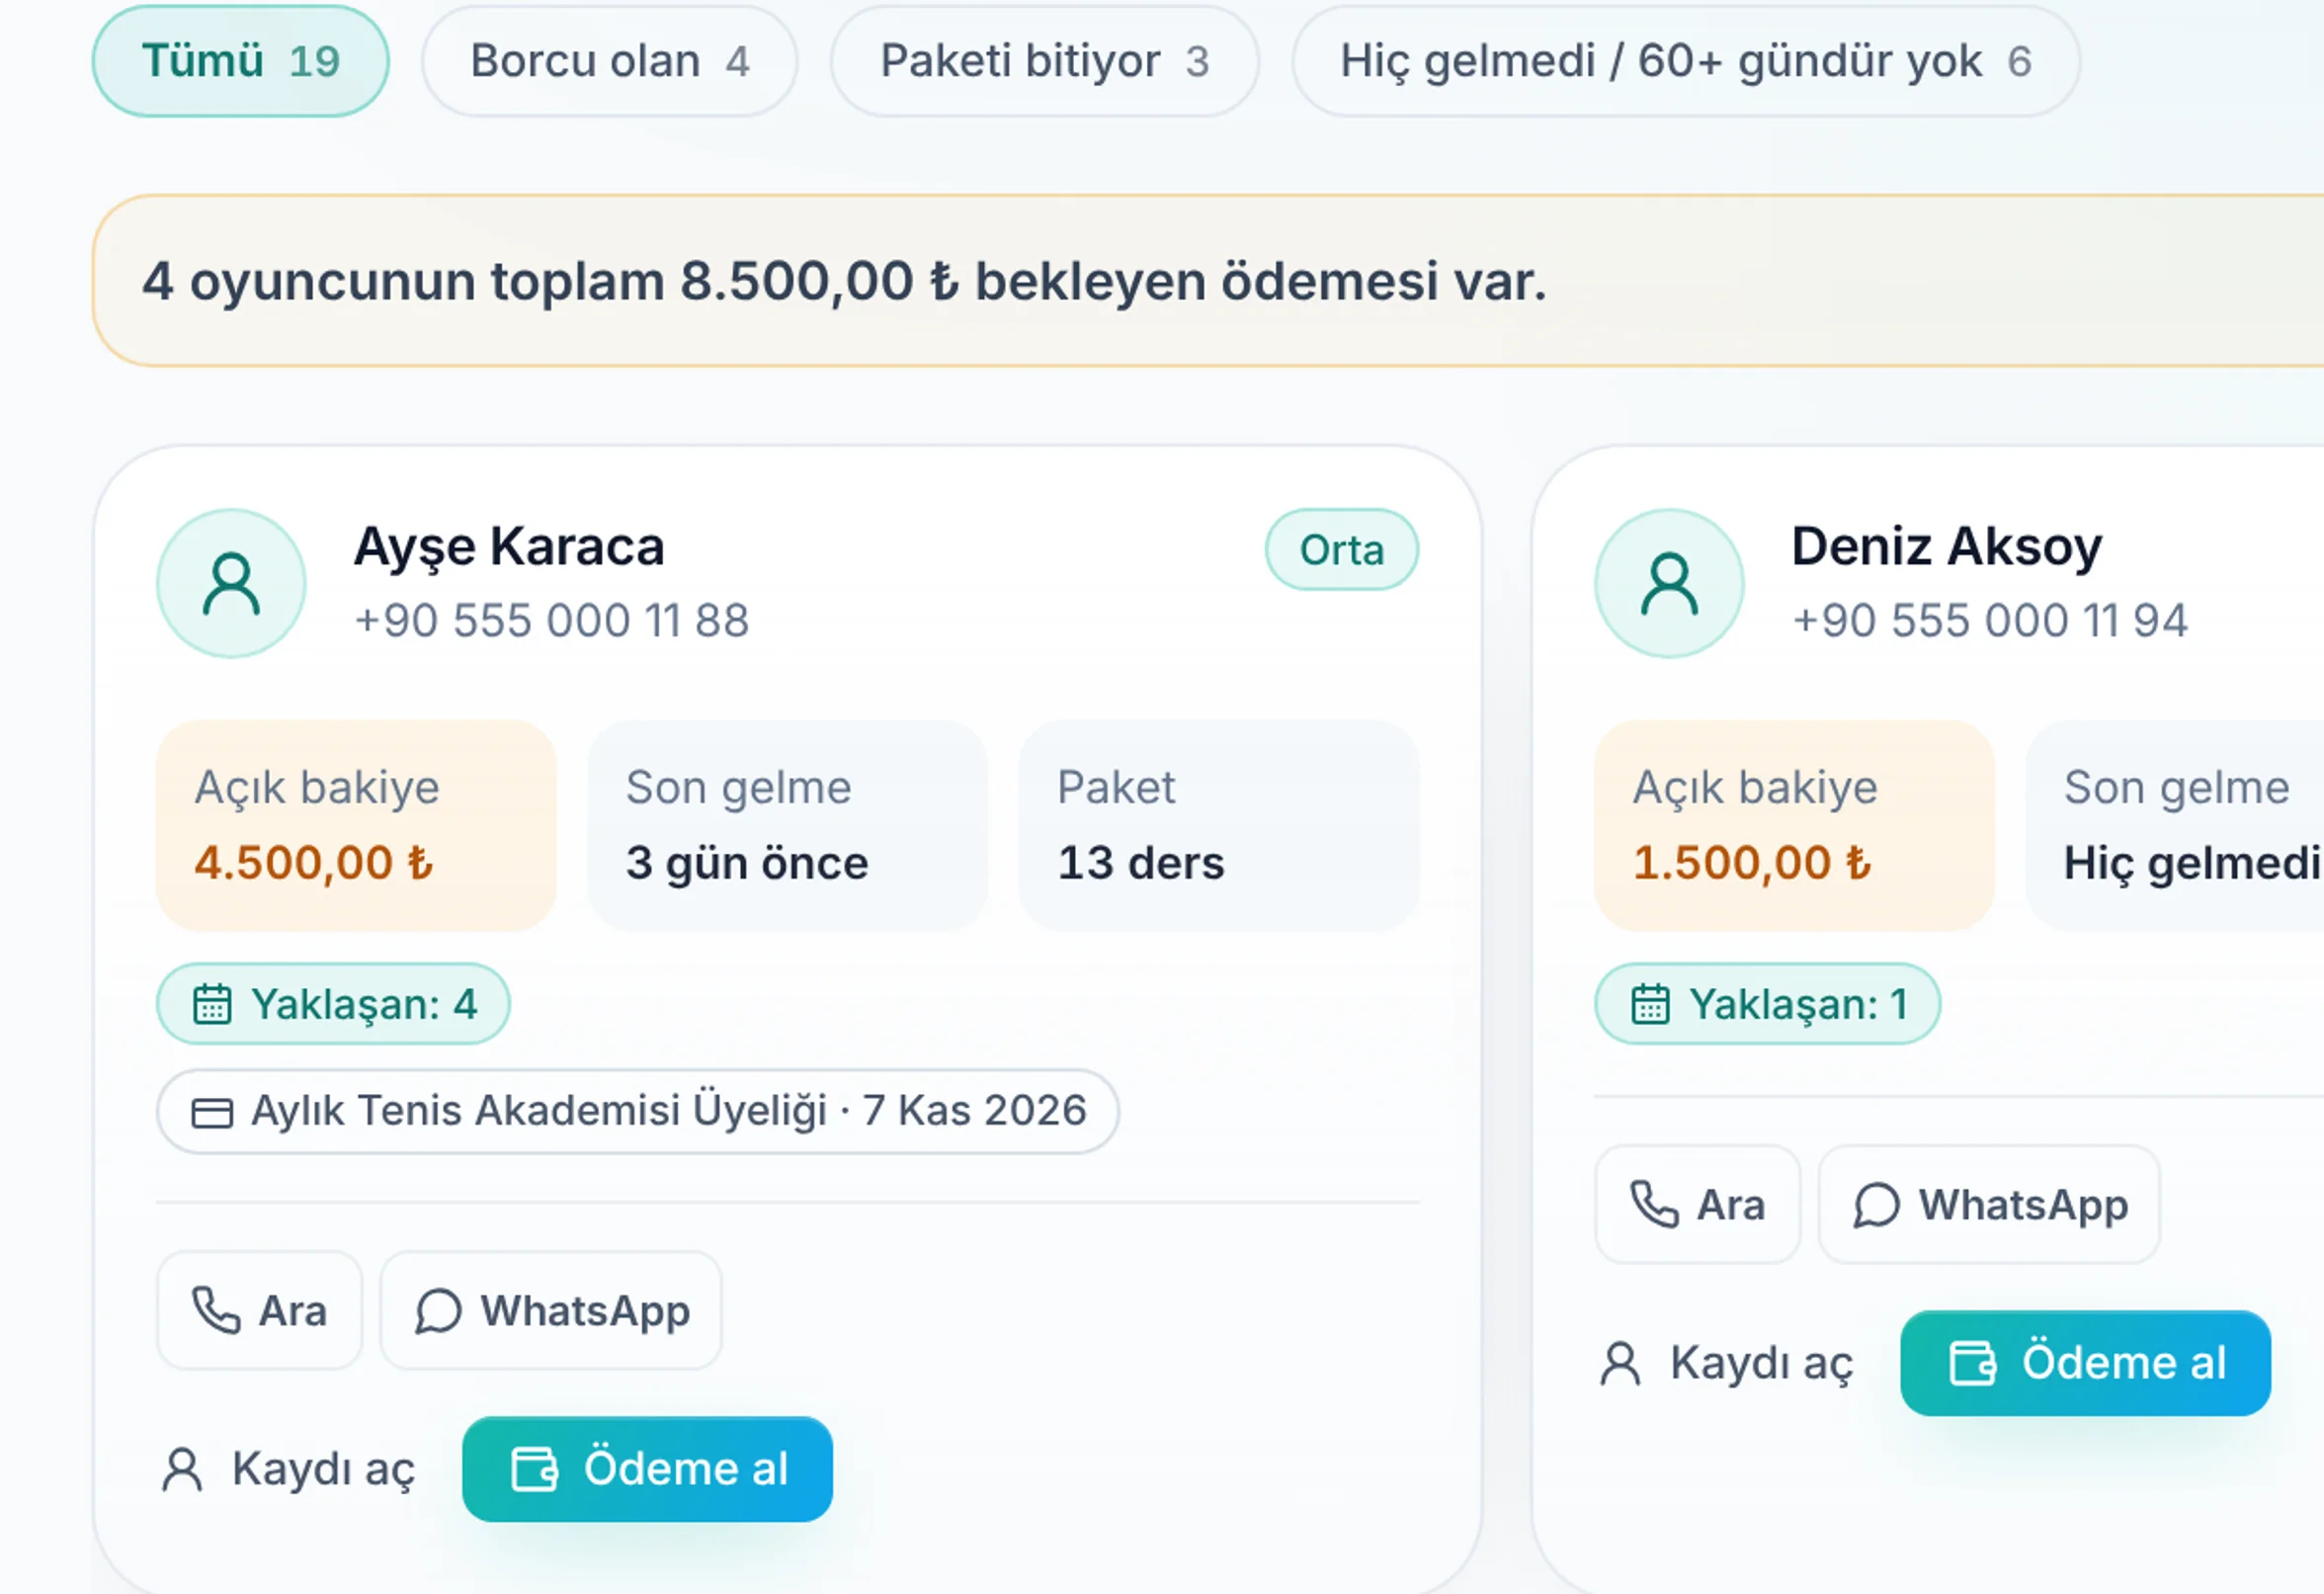Open Deniz Aksoy's name
Viewport: 2324px width, 1594px height.
[1946, 547]
